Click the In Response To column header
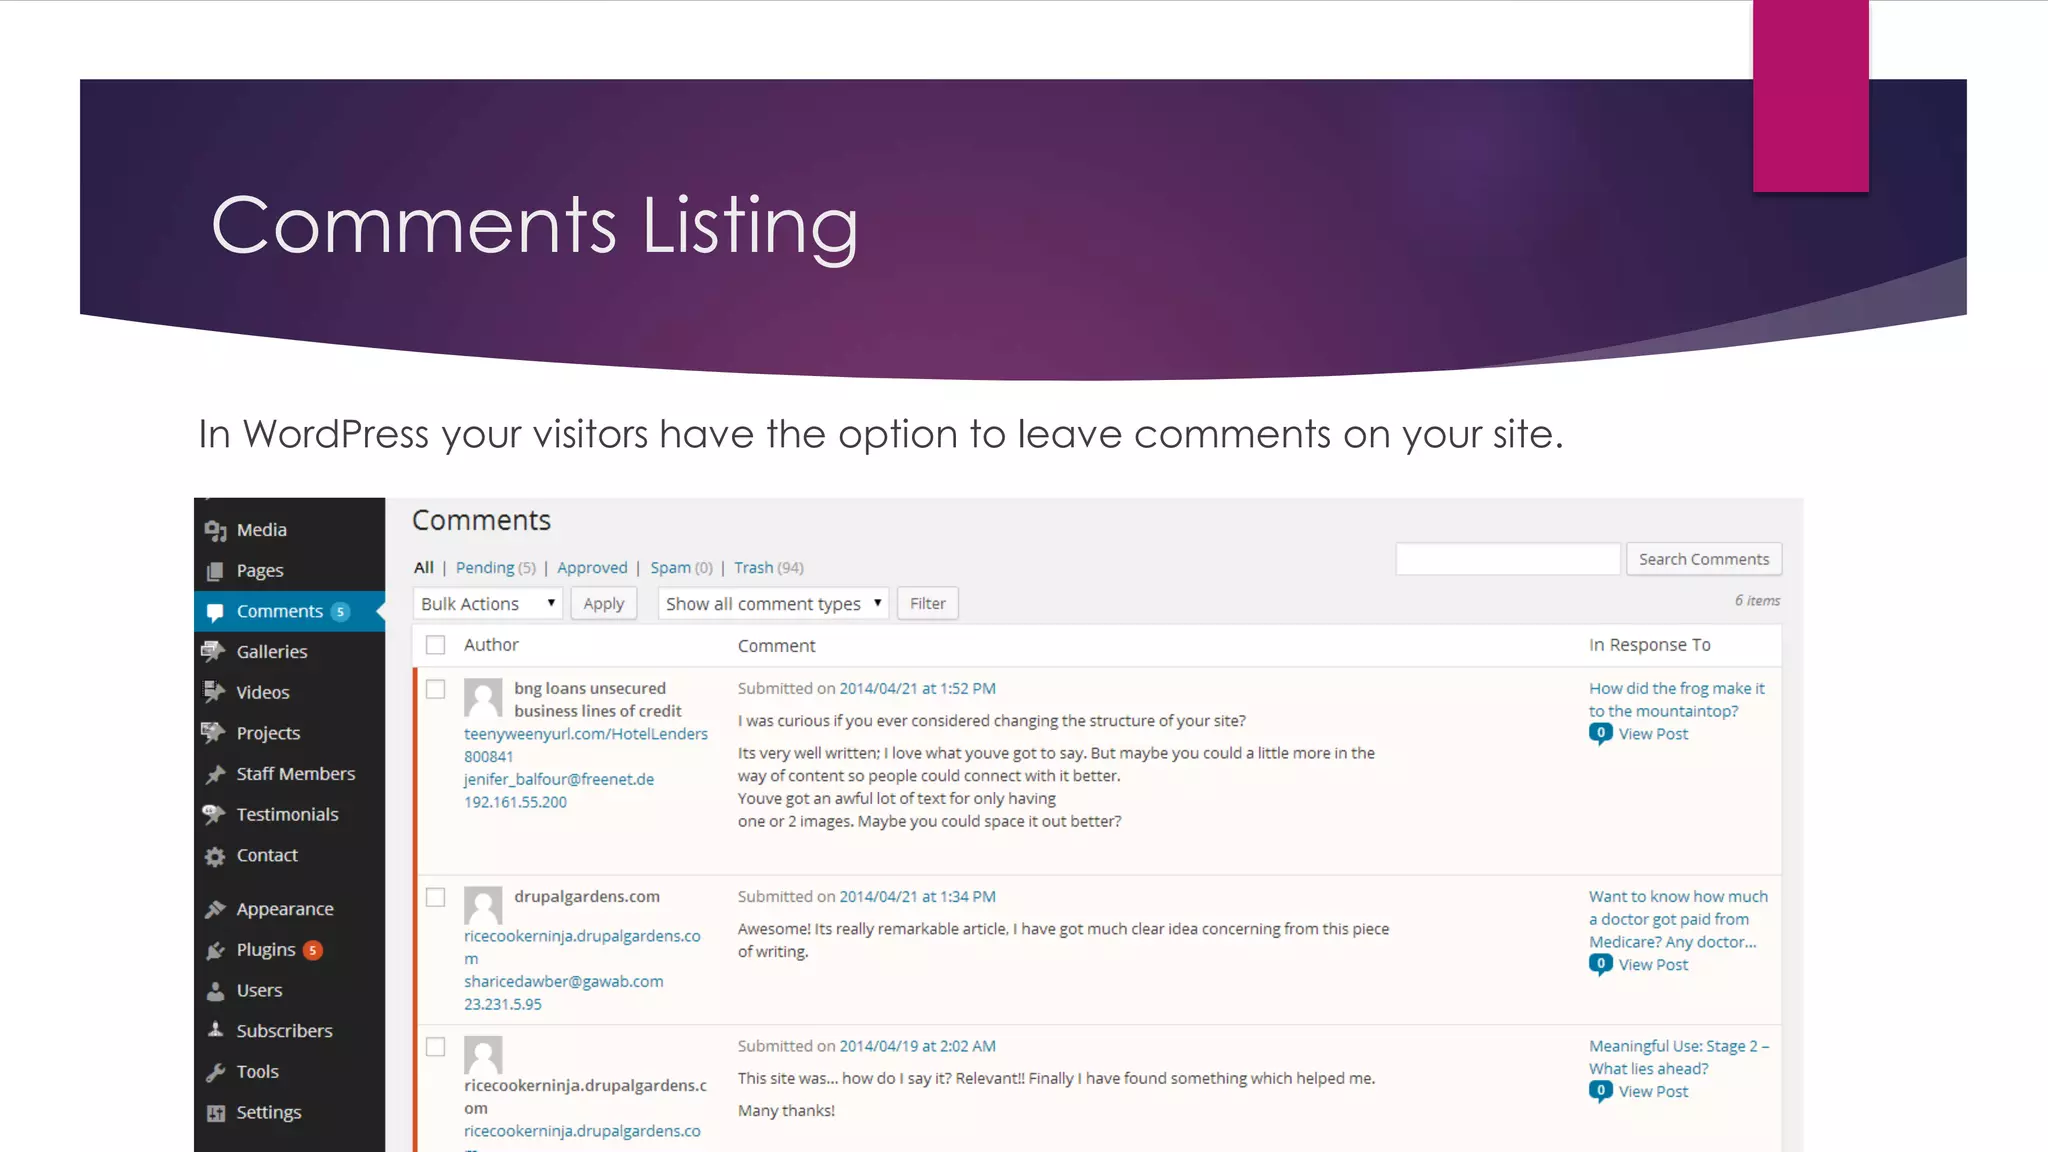The image size is (2048, 1152). coord(1650,645)
